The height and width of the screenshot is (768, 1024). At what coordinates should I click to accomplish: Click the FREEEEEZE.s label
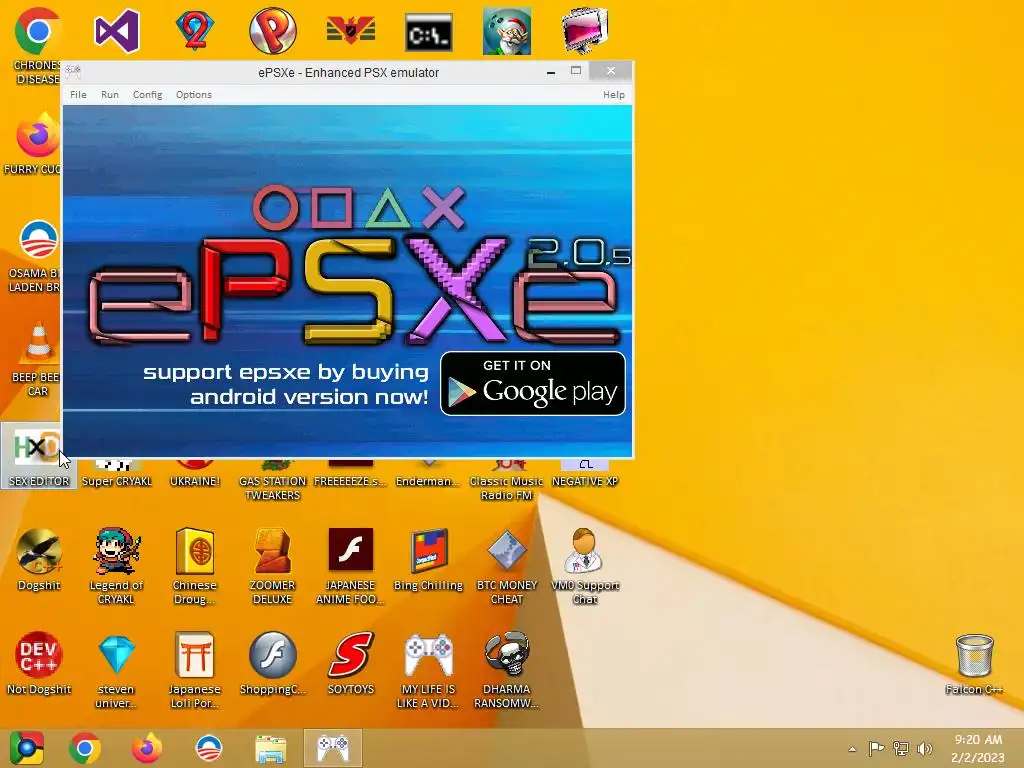point(351,481)
